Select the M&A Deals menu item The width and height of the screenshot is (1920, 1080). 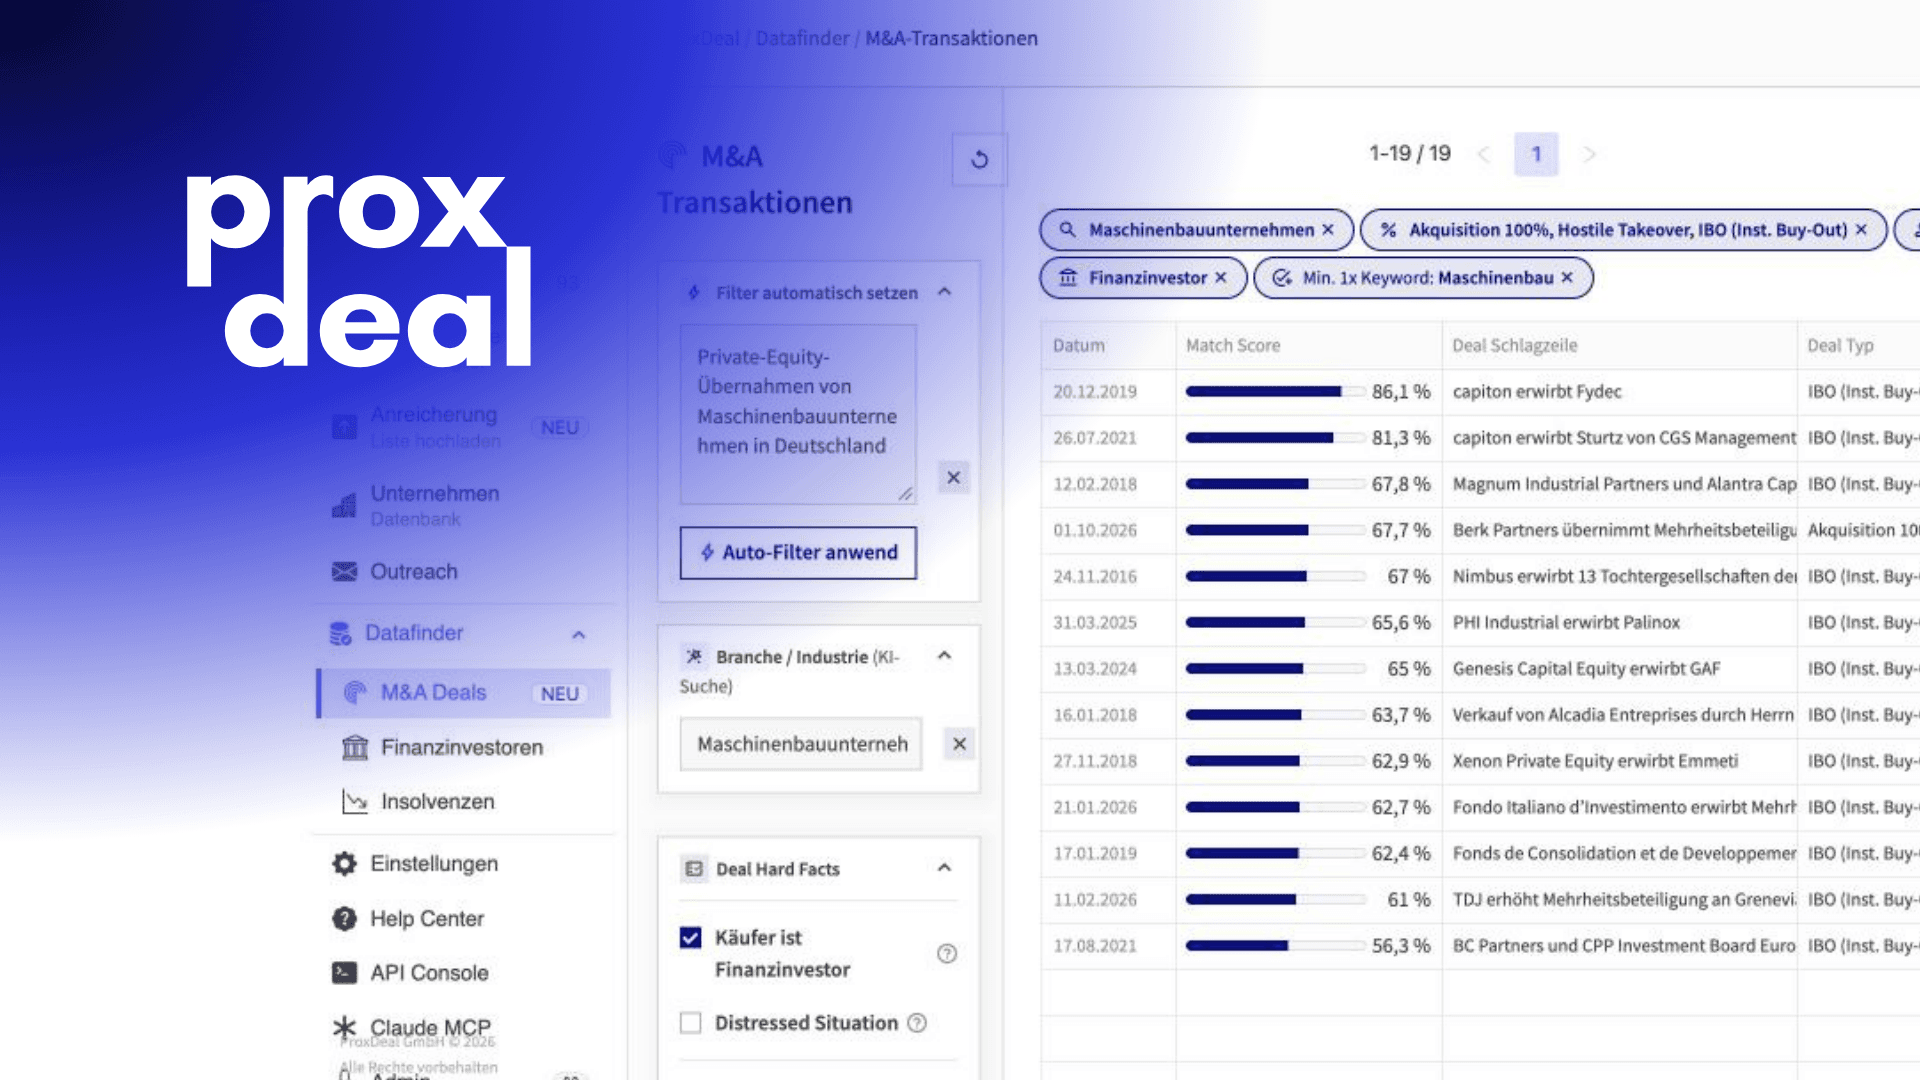point(464,693)
